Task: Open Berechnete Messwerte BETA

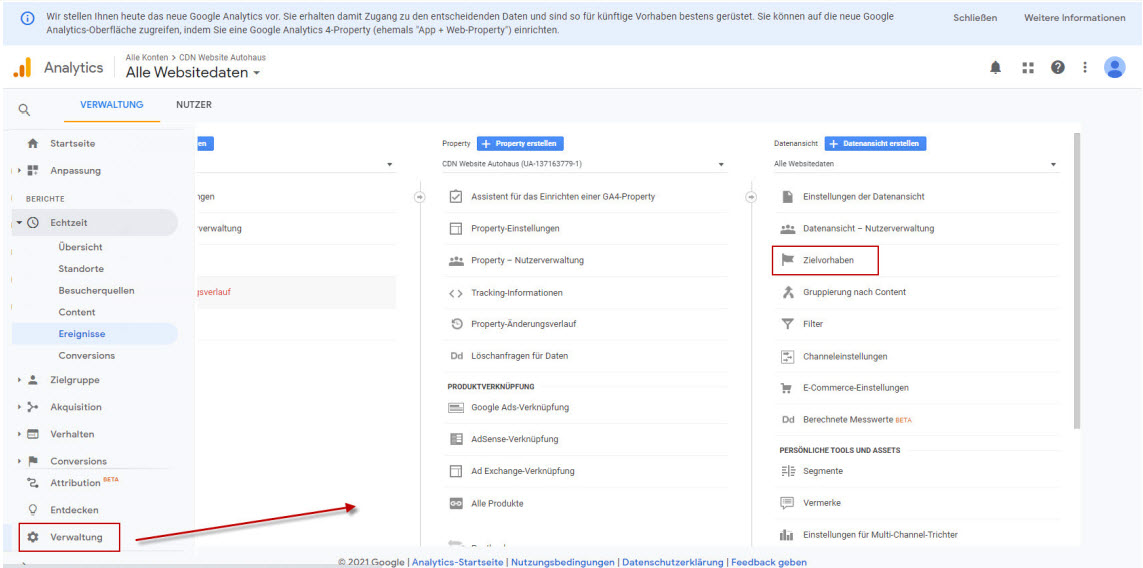Action: (857, 420)
